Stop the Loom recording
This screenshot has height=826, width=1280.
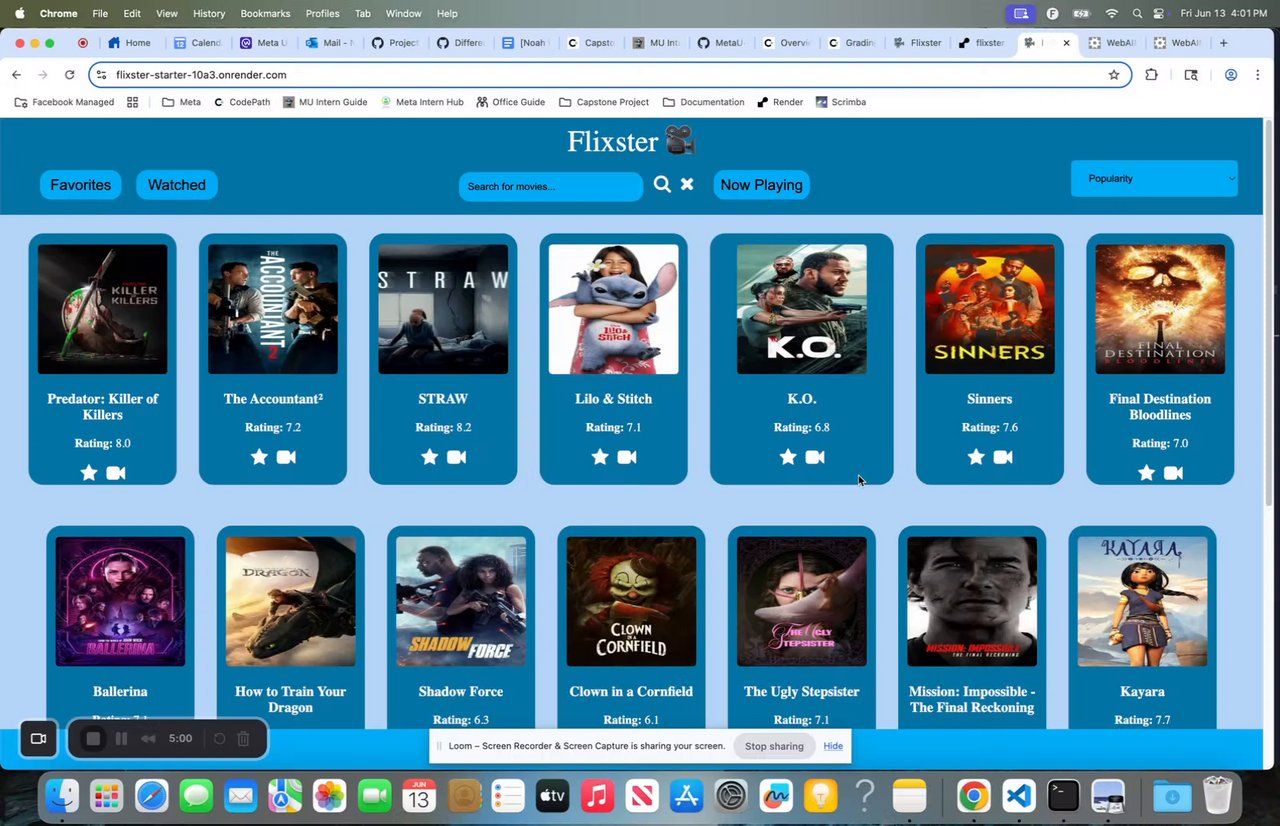(93, 739)
